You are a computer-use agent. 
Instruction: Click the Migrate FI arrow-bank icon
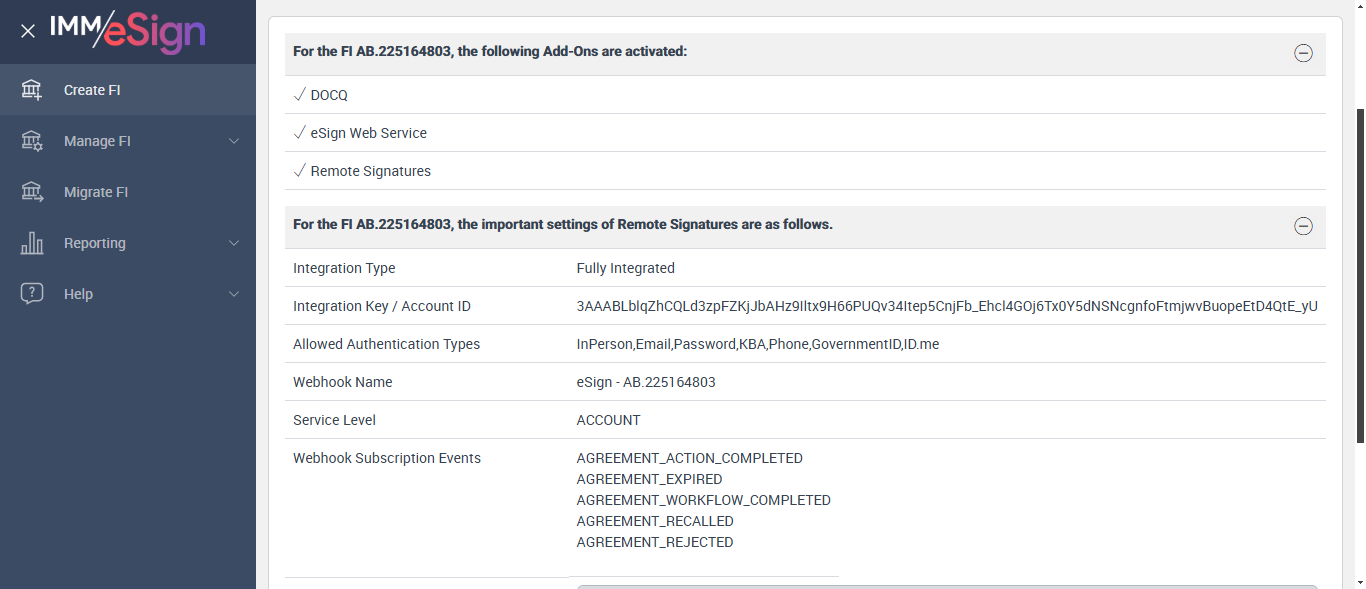32,192
